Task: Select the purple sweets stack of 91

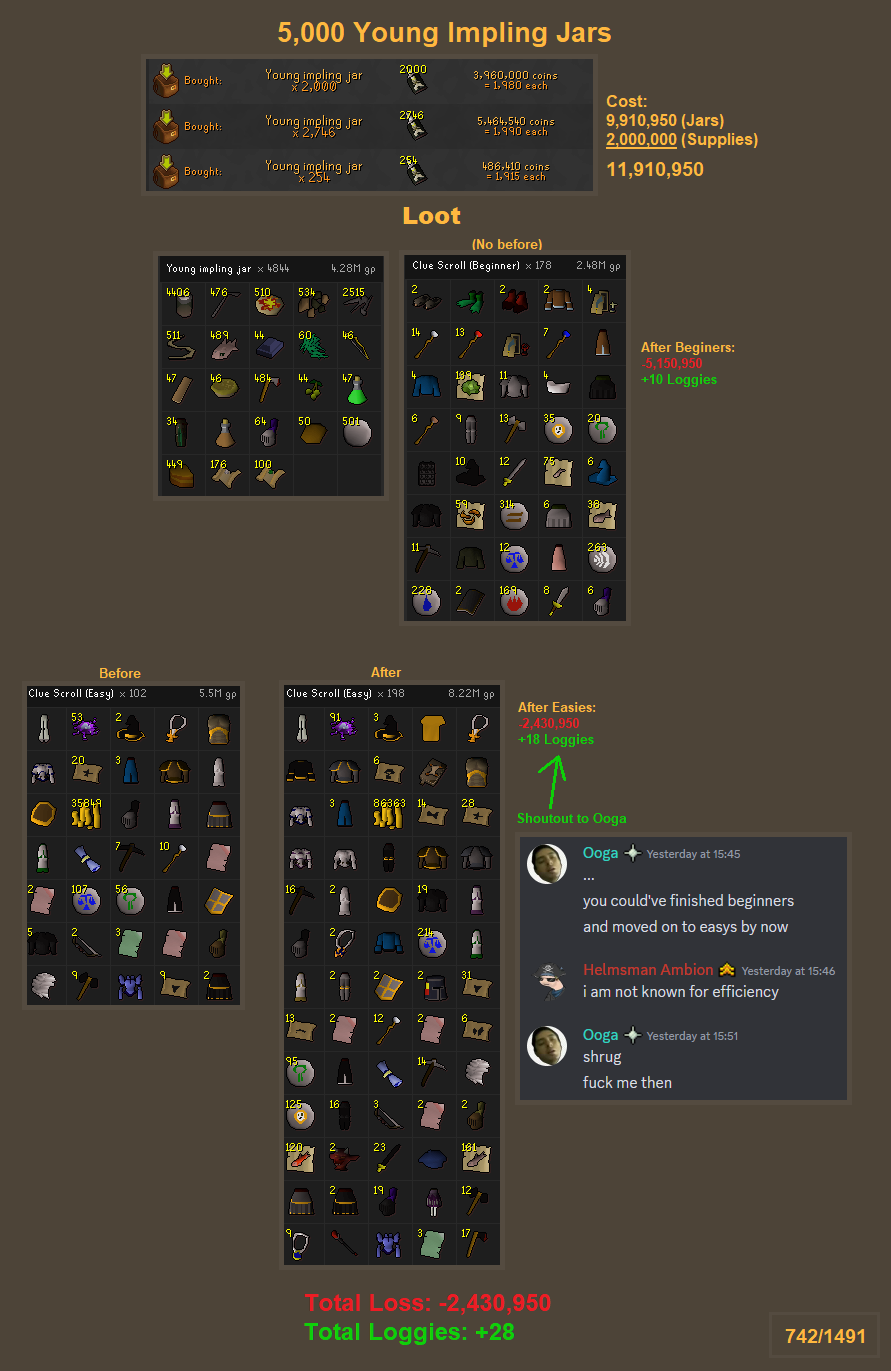Action: point(346,727)
